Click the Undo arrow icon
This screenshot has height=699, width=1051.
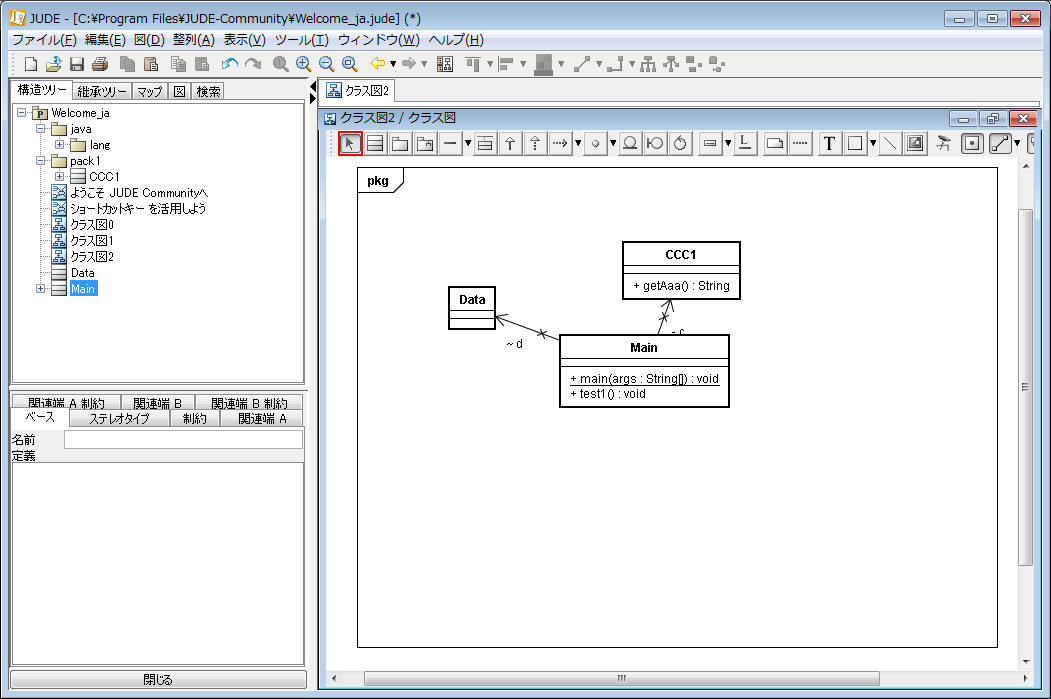coord(230,64)
